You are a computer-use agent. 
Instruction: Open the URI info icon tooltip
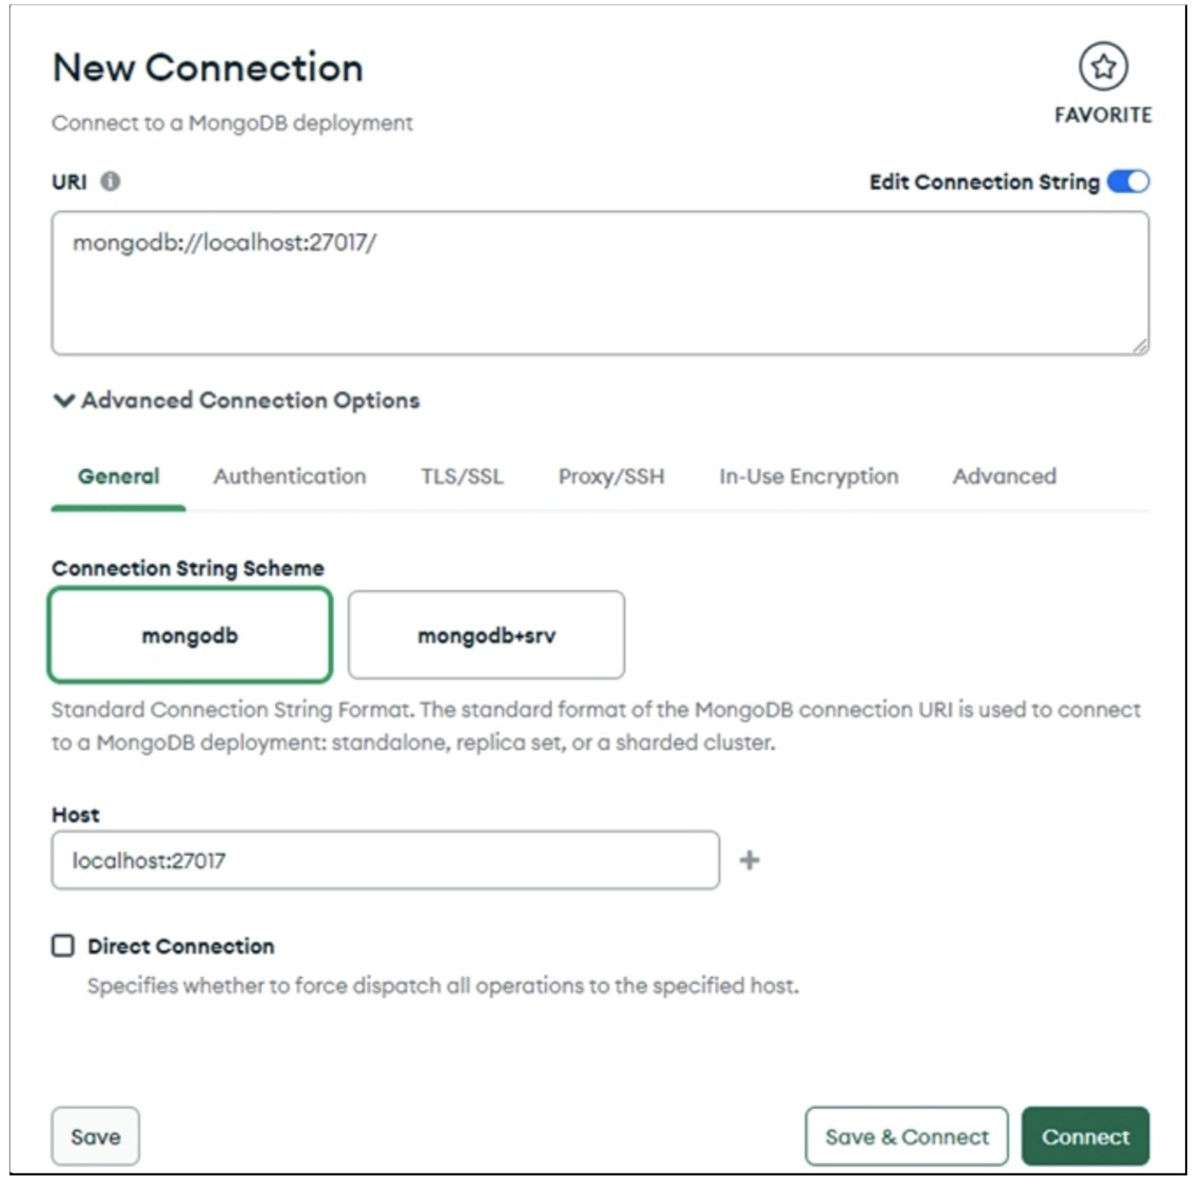111,181
